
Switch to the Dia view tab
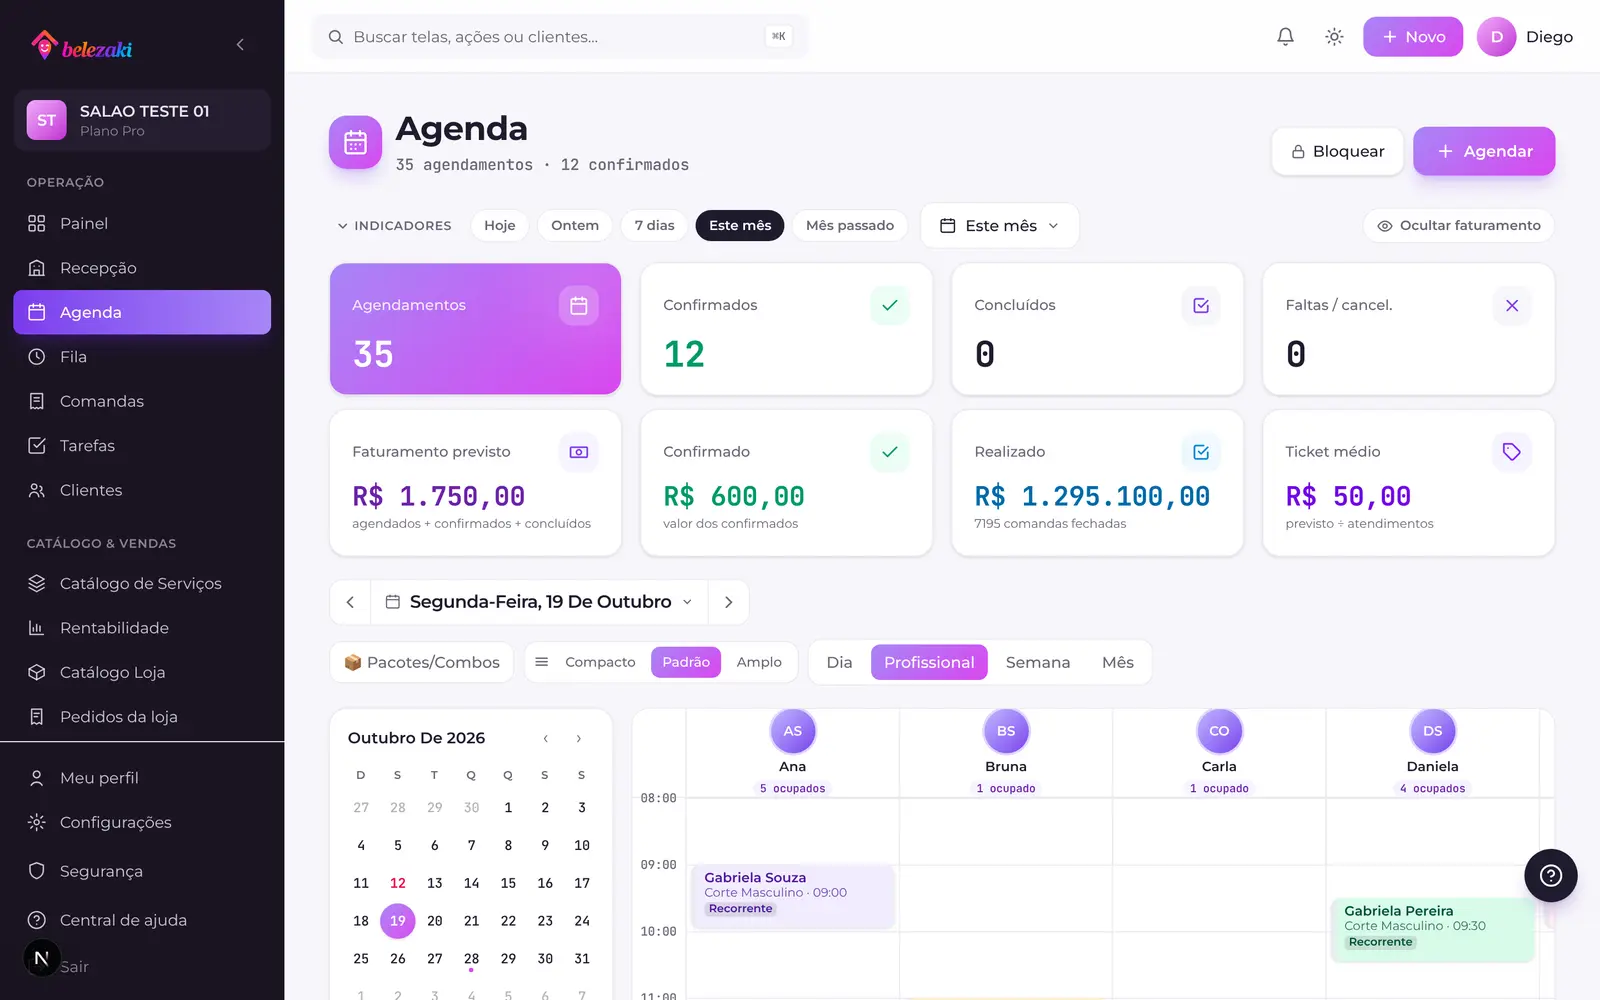(x=839, y=662)
